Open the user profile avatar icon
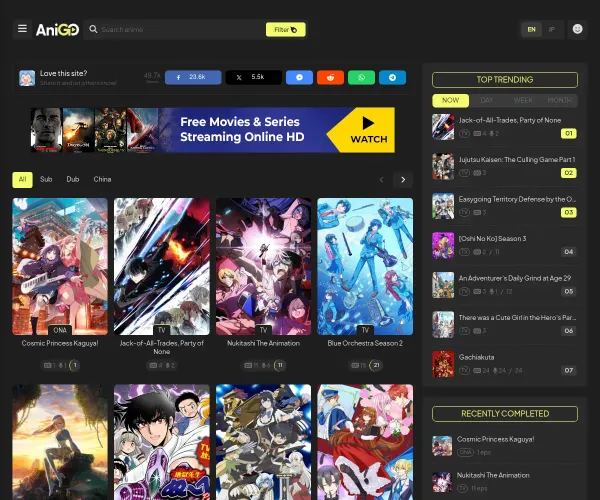Image resolution: width=600 pixels, height=500 pixels. [x=577, y=29]
